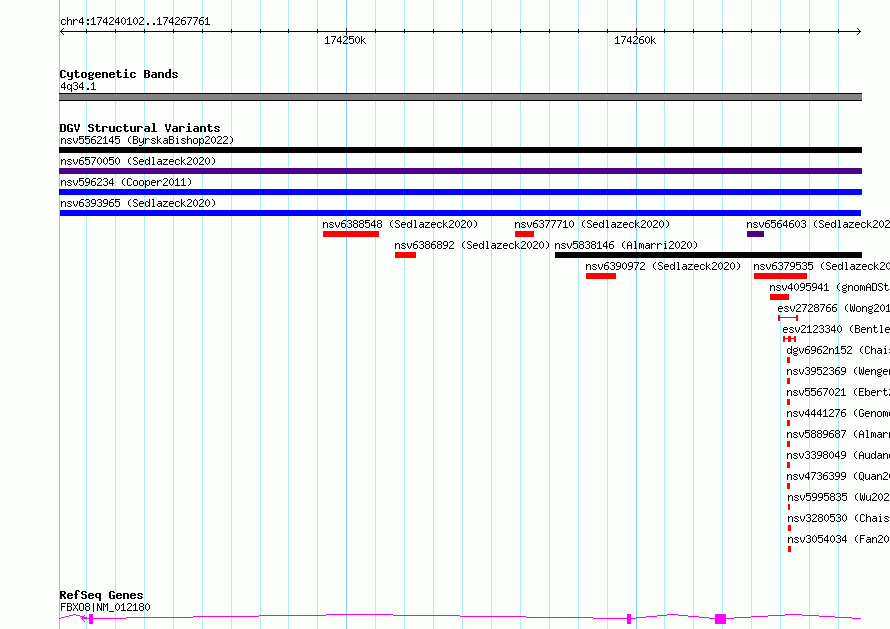Click the chr4:174240102..174267761 region label
This screenshot has height=629, width=890.
point(135,21)
